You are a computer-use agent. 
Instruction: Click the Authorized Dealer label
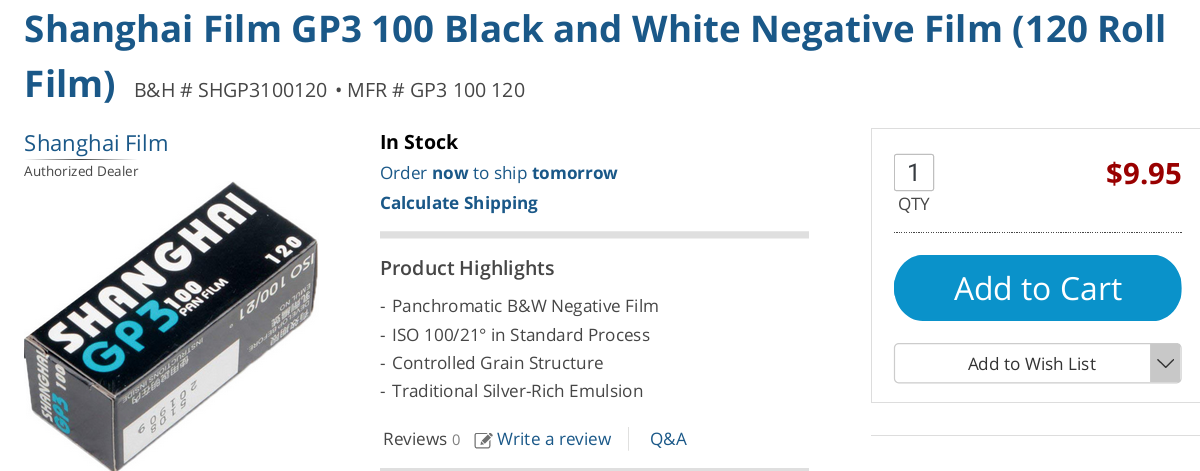(81, 171)
